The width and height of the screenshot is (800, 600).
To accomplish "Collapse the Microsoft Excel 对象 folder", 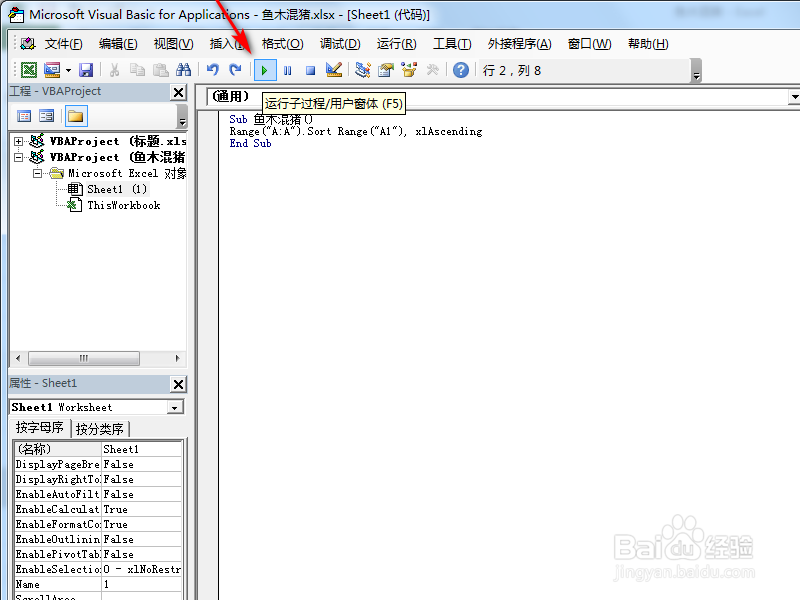I will click(x=37, y=173).
